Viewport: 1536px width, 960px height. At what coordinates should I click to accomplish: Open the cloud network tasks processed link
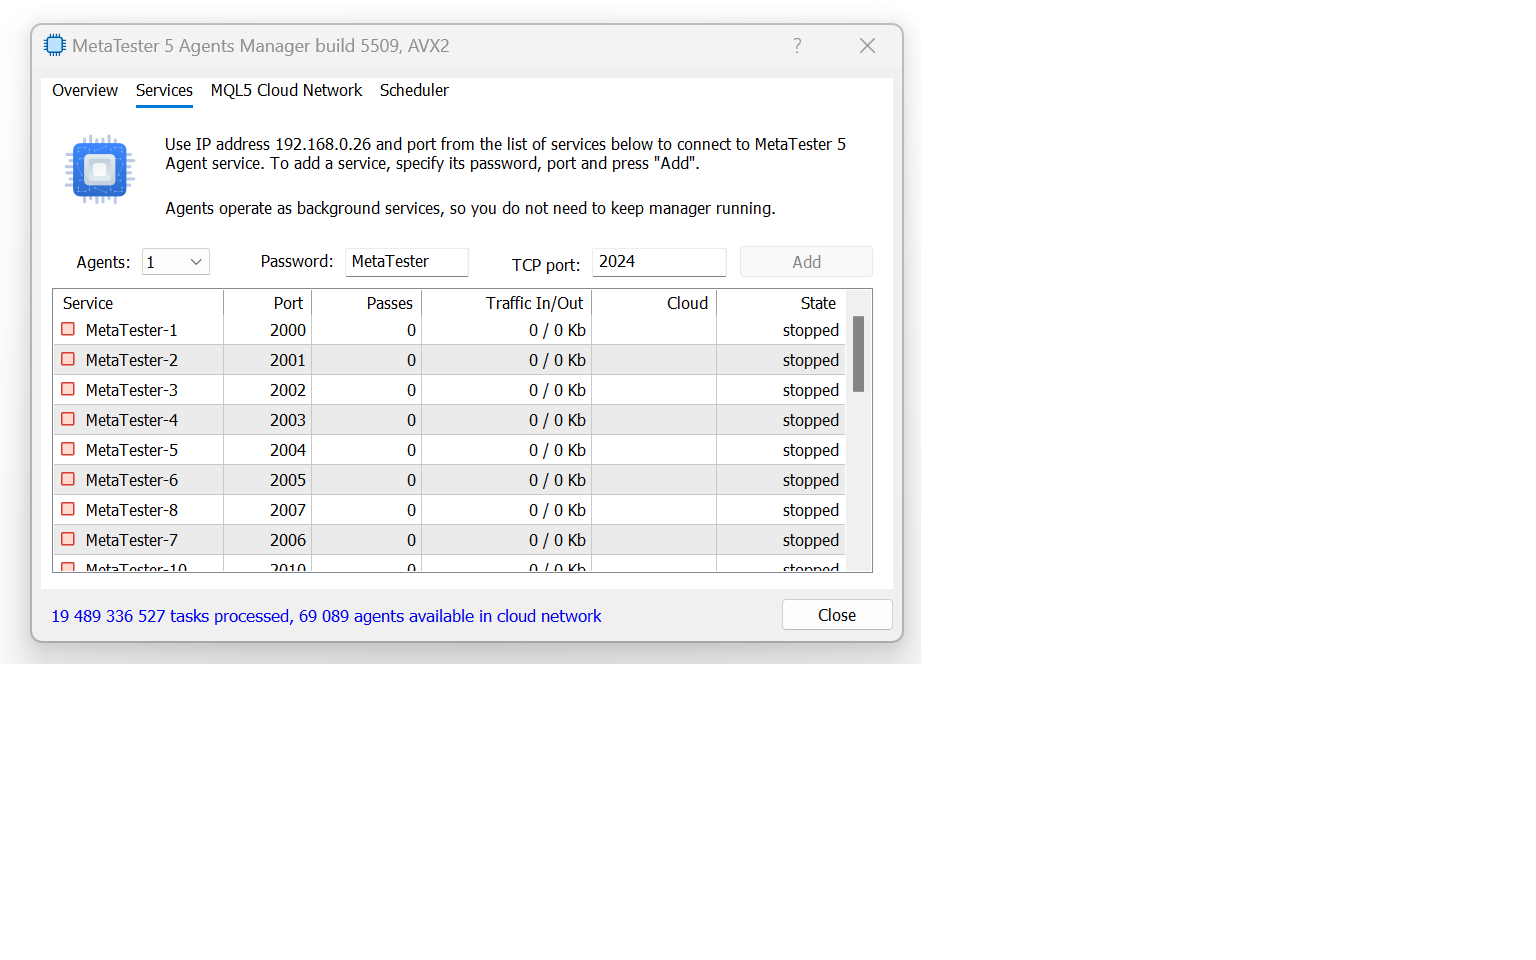pyautogui.click(x=326, y=616)
